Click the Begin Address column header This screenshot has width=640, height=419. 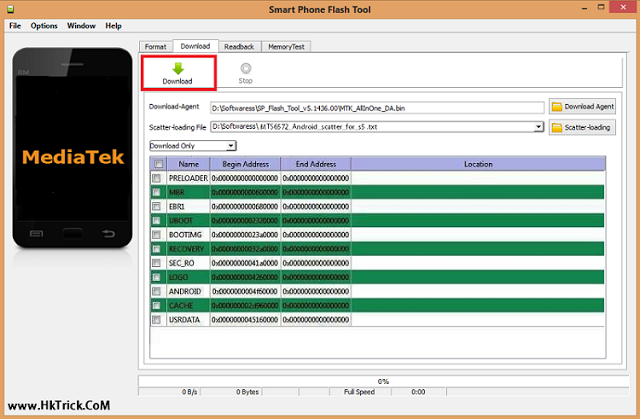point(245,164)
